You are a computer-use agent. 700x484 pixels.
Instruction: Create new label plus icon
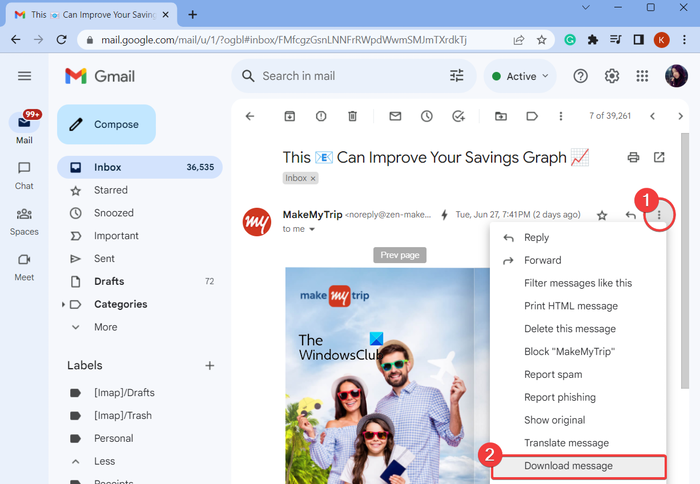coord(209,366)
